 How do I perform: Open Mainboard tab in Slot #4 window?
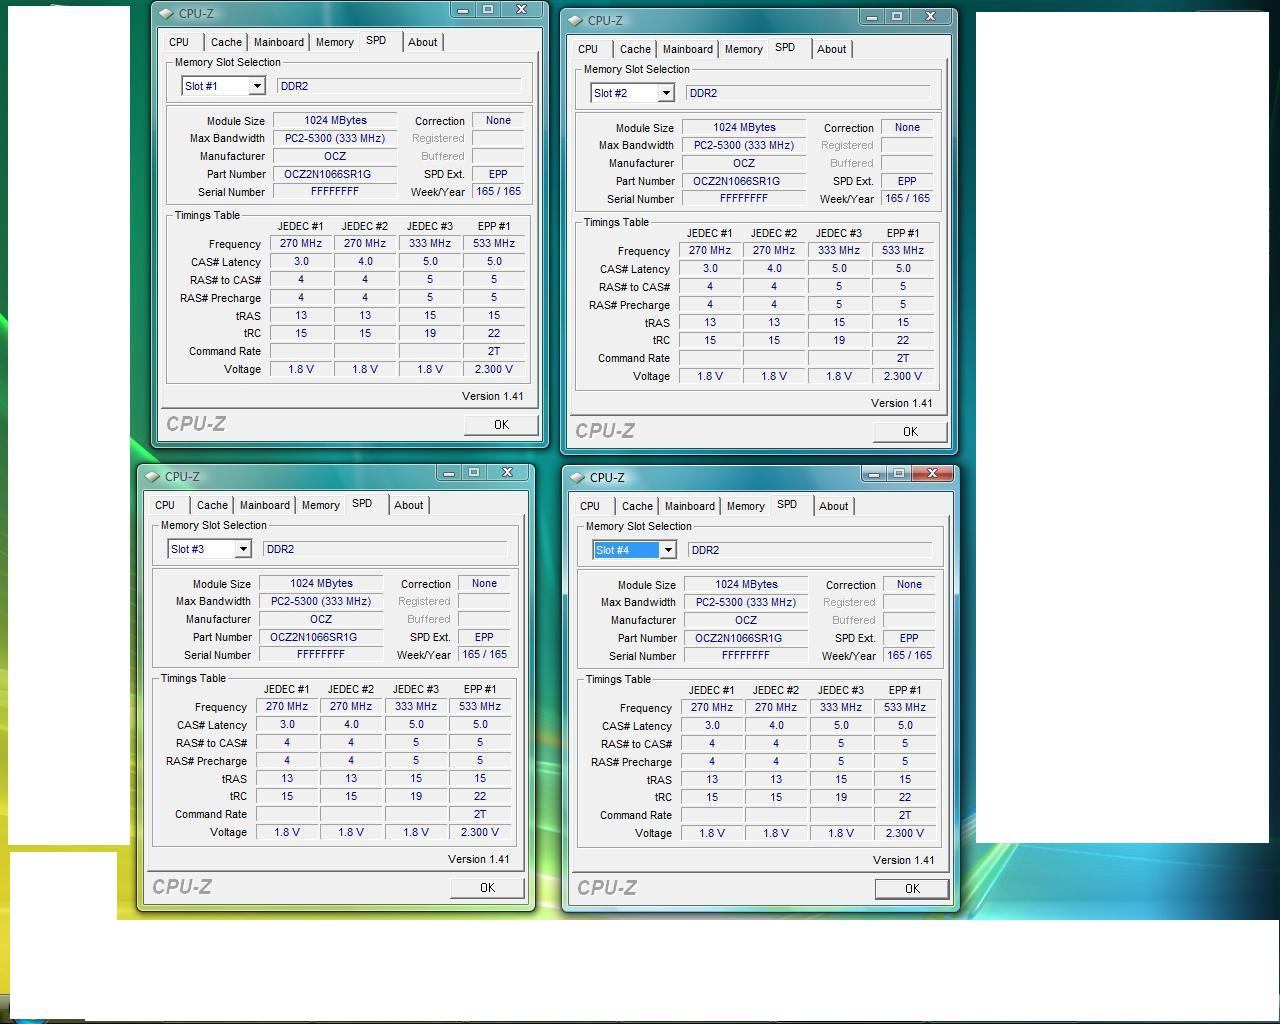(690, 506)
